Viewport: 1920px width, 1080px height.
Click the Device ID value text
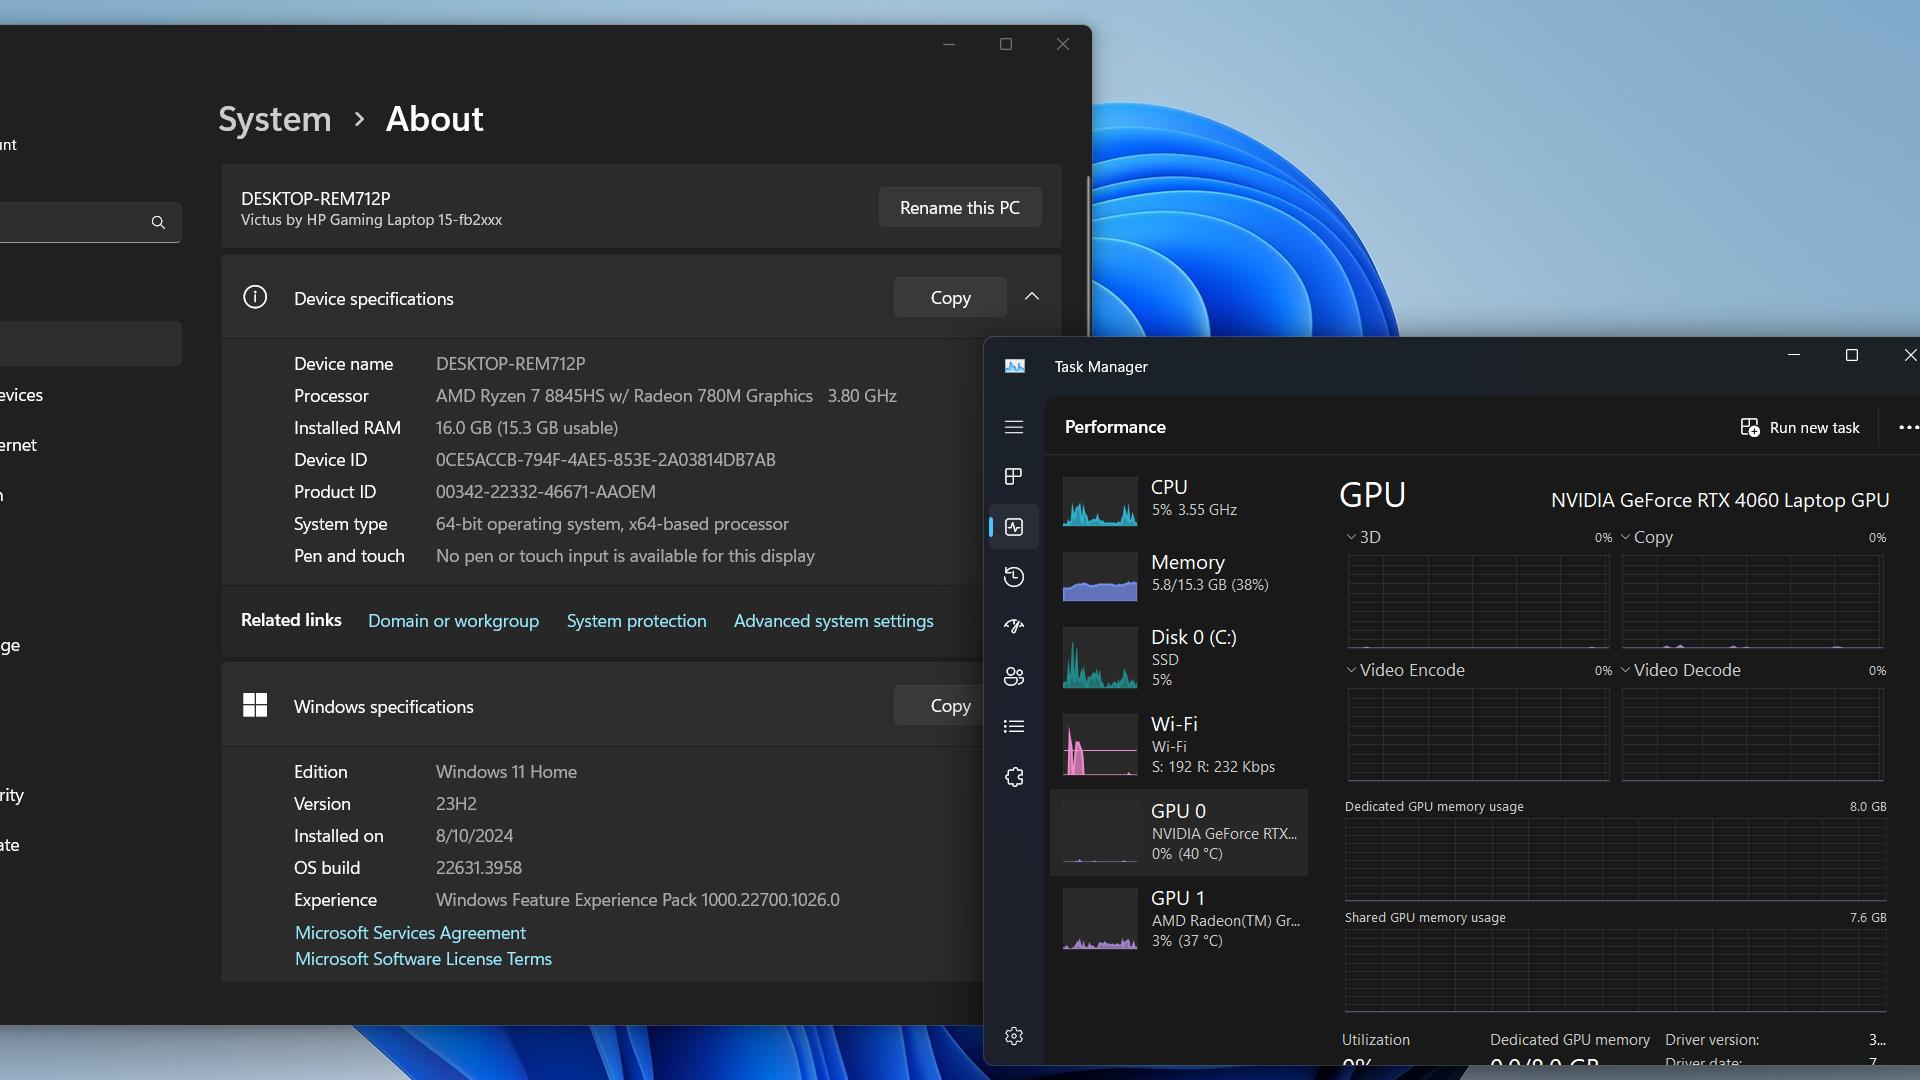(x=605, y=460)
